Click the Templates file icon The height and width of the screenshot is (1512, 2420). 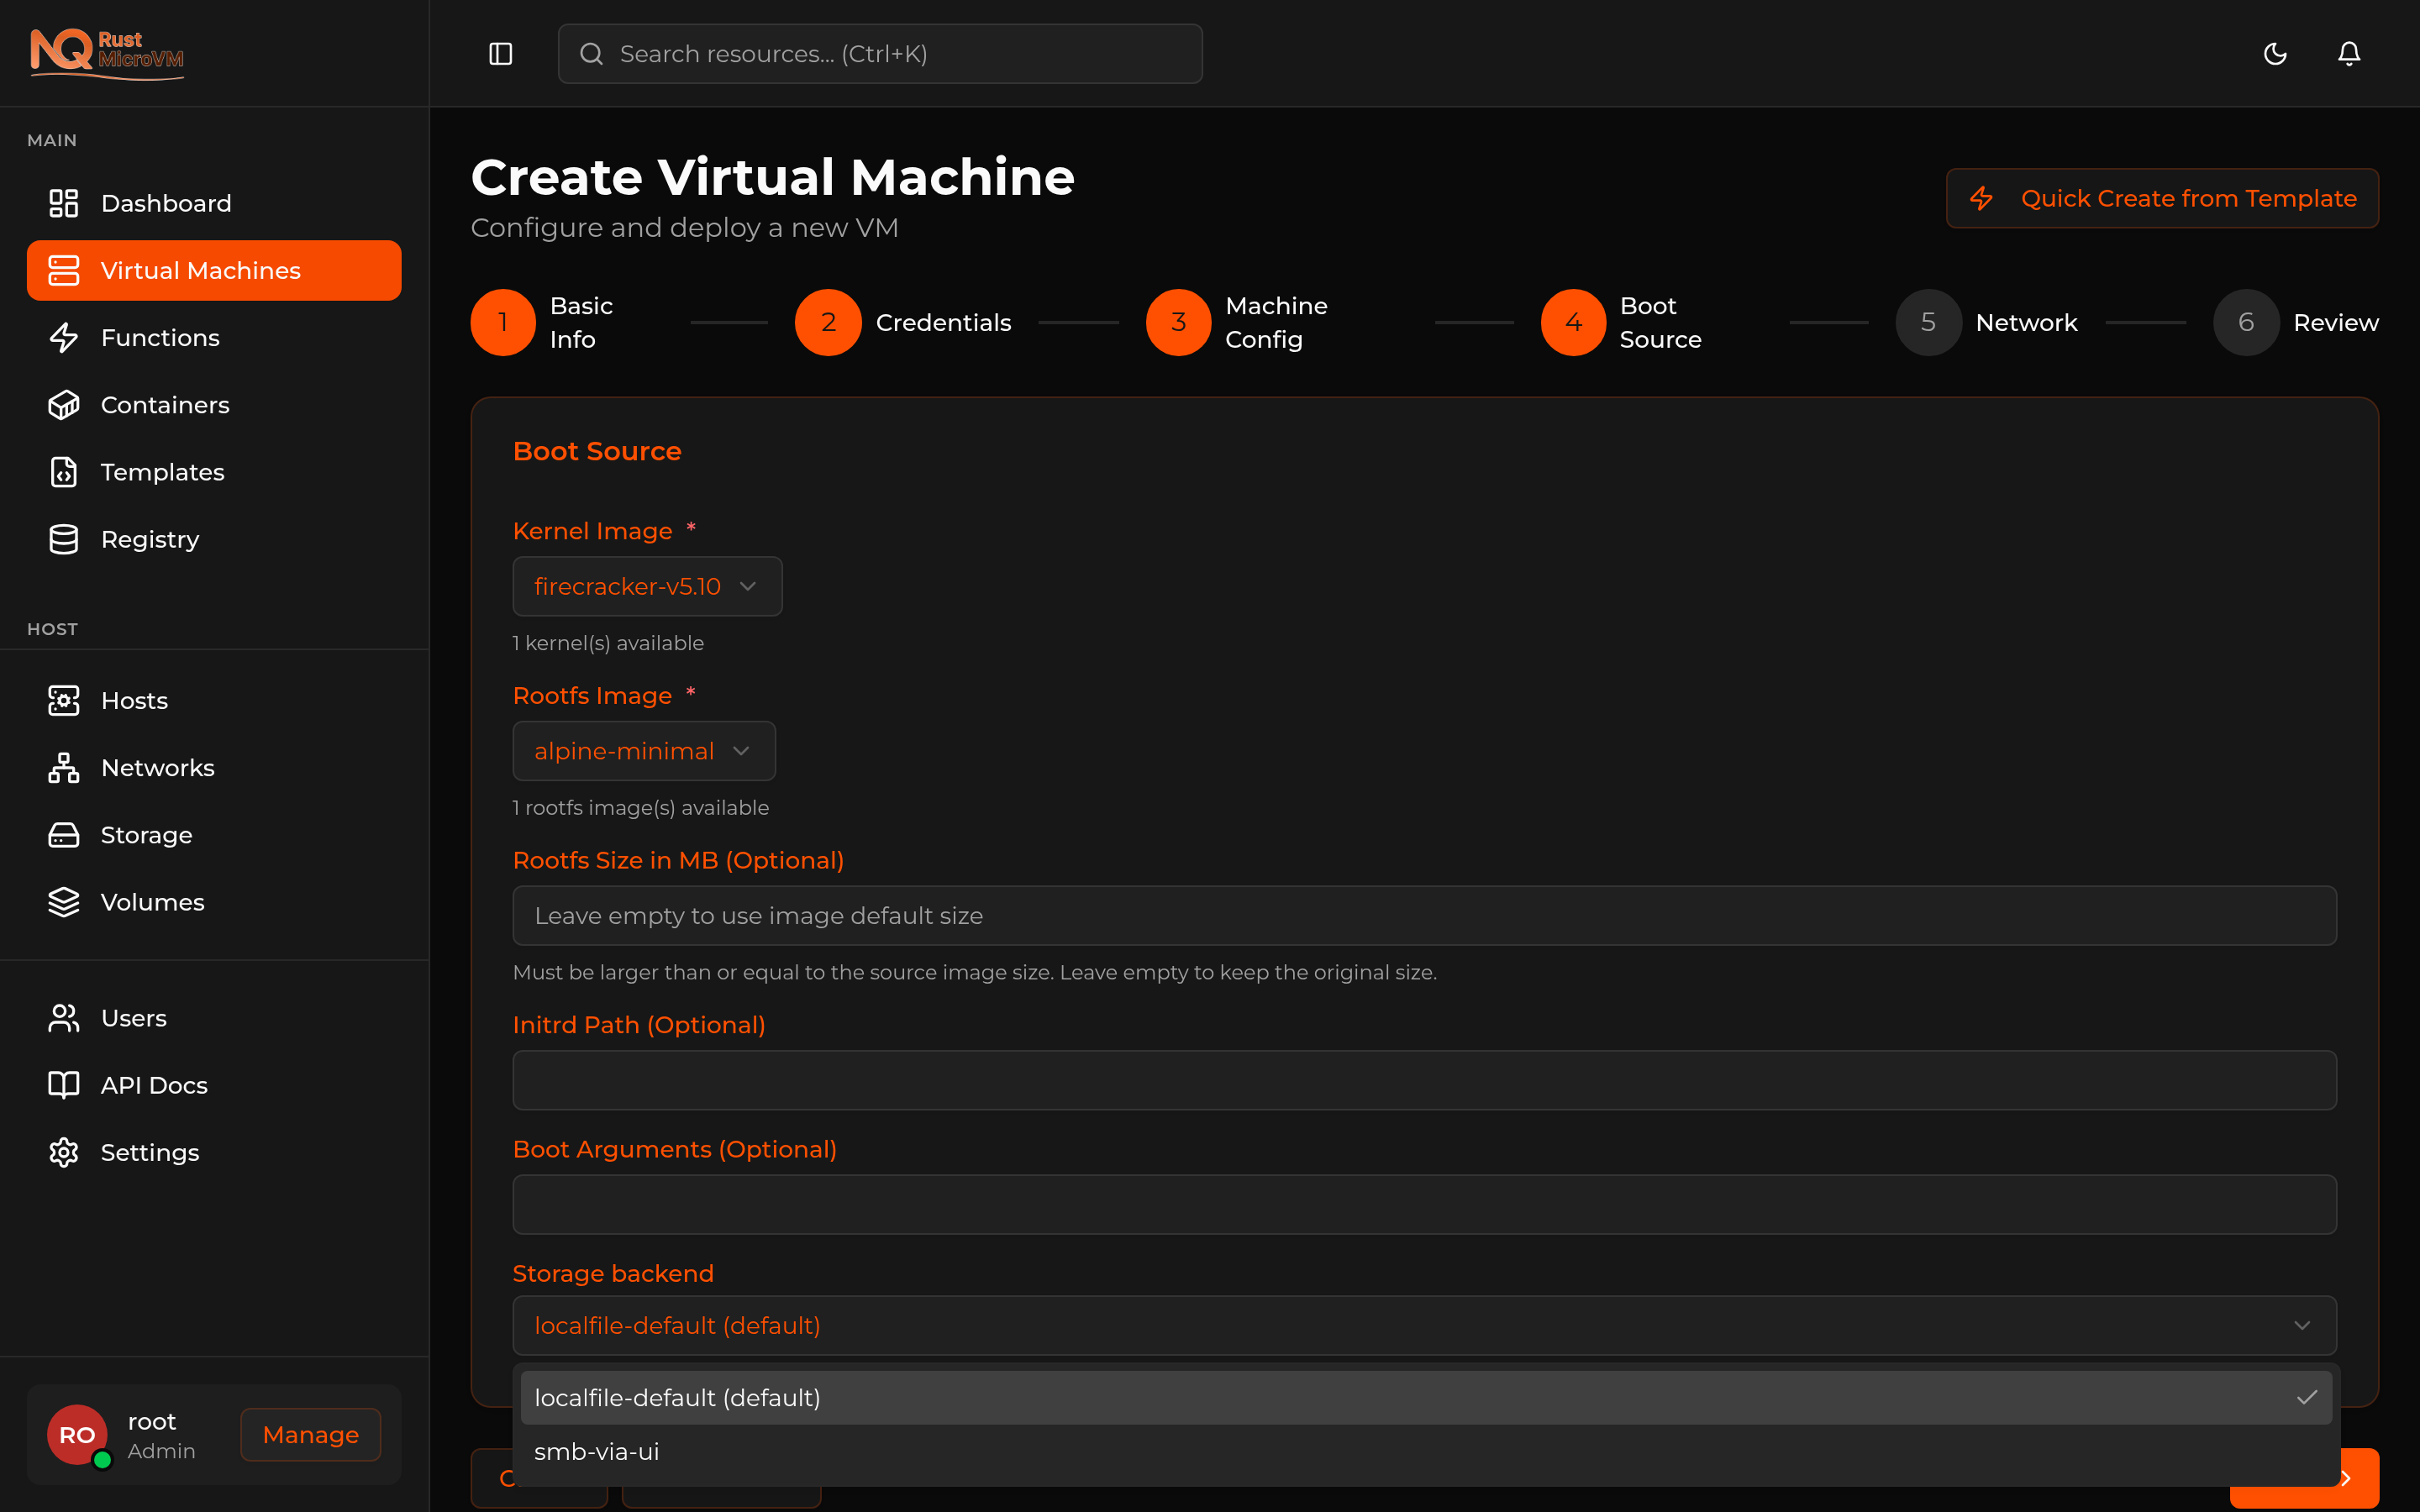tap(64, 472)
